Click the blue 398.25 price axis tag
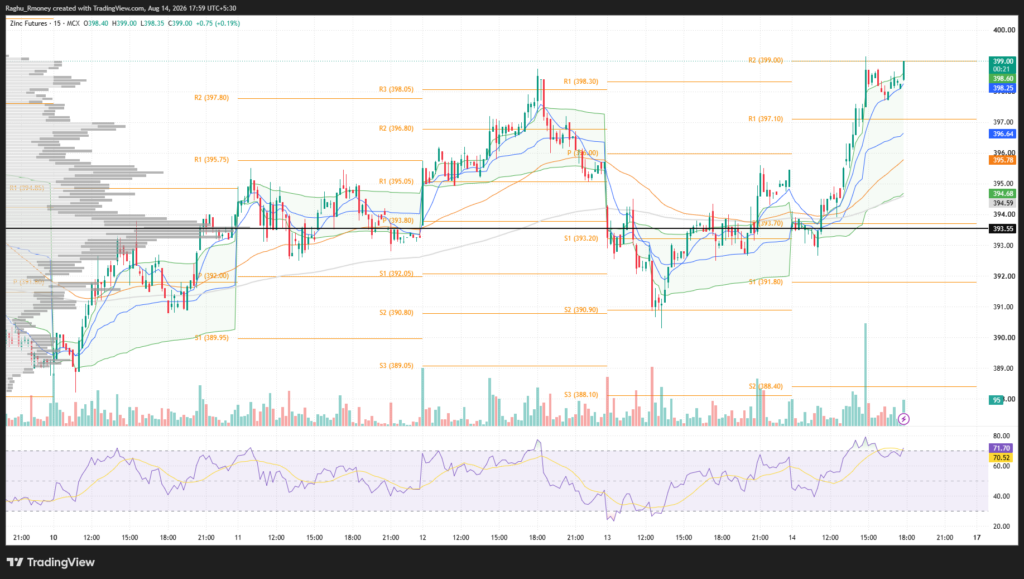 pos(1002,87)
